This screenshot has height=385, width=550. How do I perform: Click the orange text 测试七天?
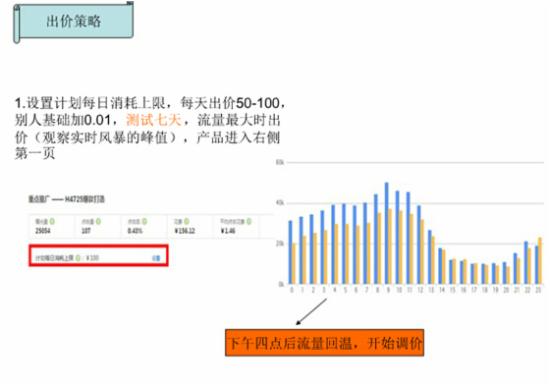pyautogui.click(x=154, y=120)
